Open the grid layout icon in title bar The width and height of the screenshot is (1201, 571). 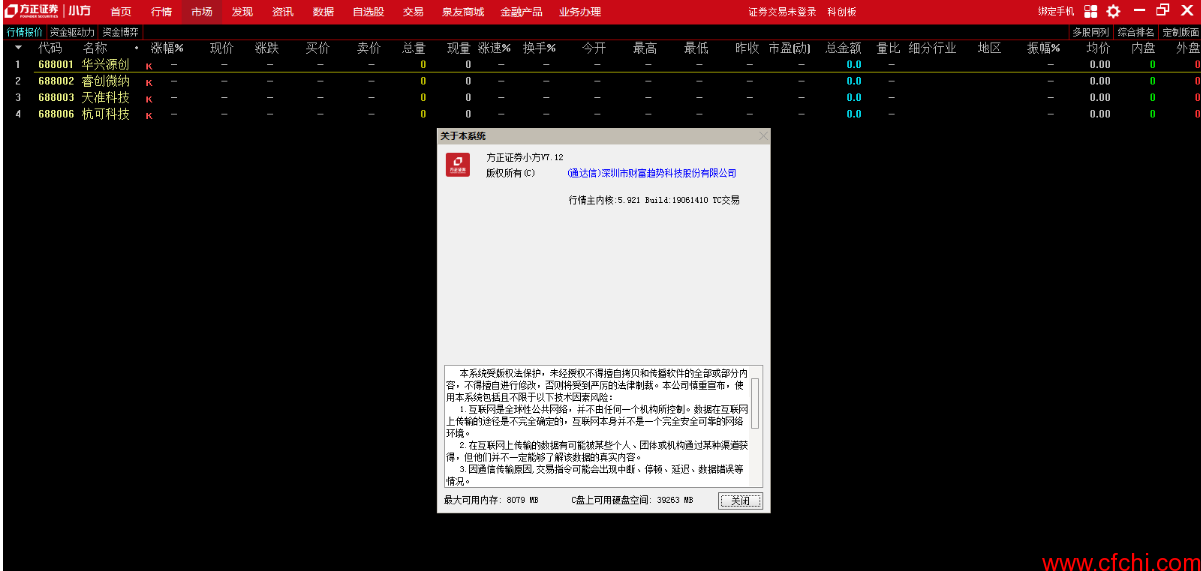coord(1090,11)
